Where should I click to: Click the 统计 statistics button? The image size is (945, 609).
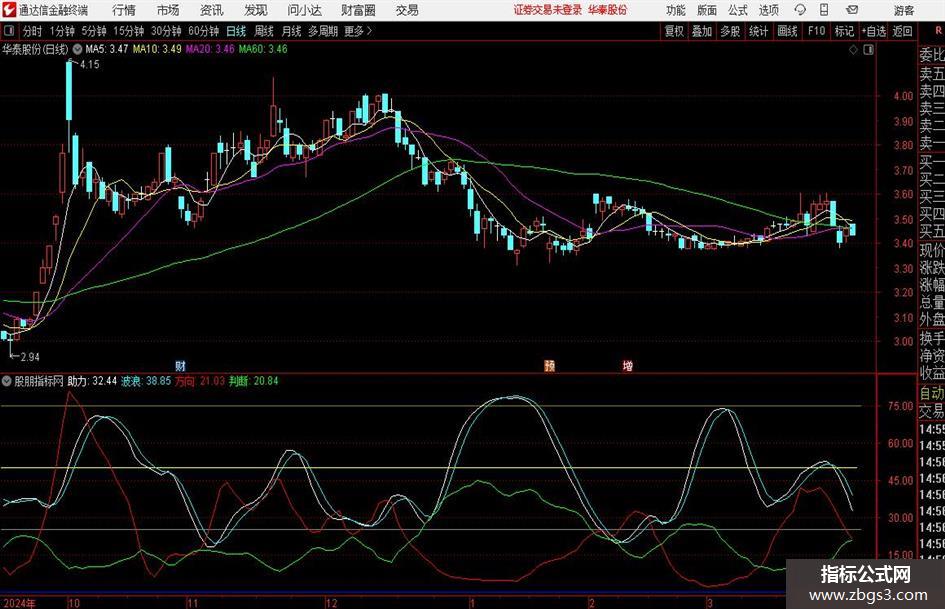(x=758, y=31)
